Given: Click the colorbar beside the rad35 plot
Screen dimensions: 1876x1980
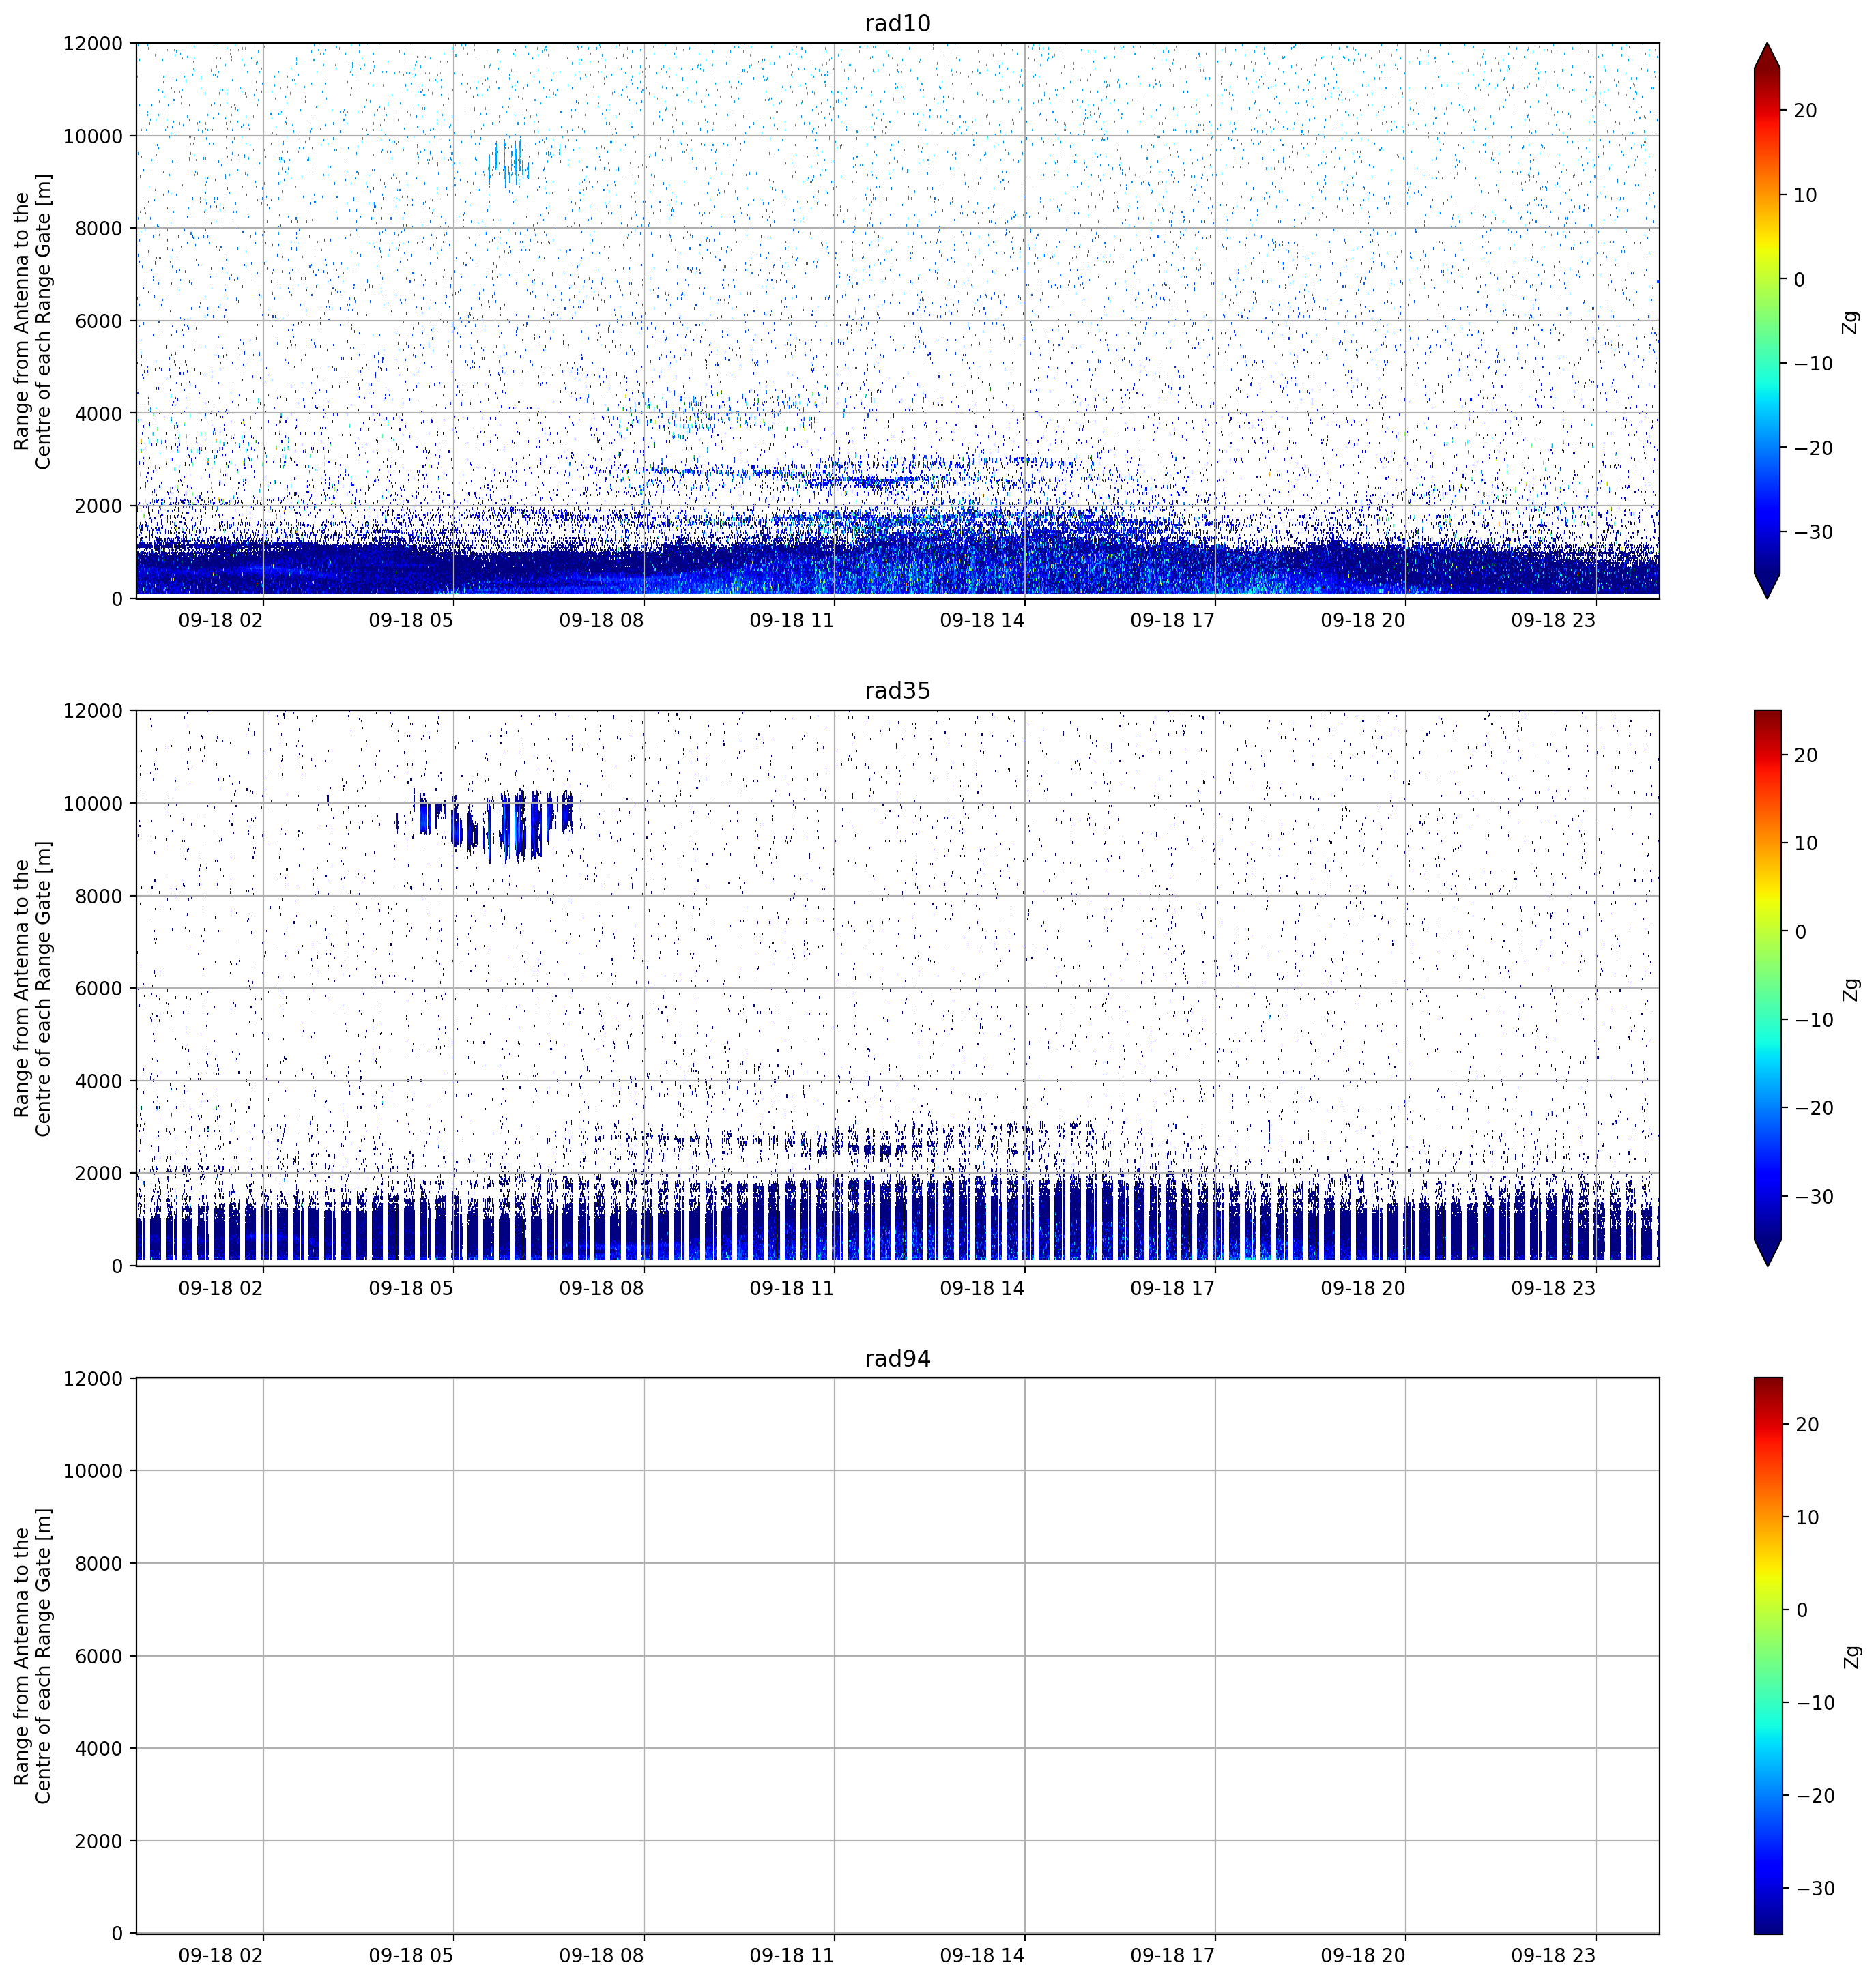Looking at the screenshot, I should coord(1767,988).
